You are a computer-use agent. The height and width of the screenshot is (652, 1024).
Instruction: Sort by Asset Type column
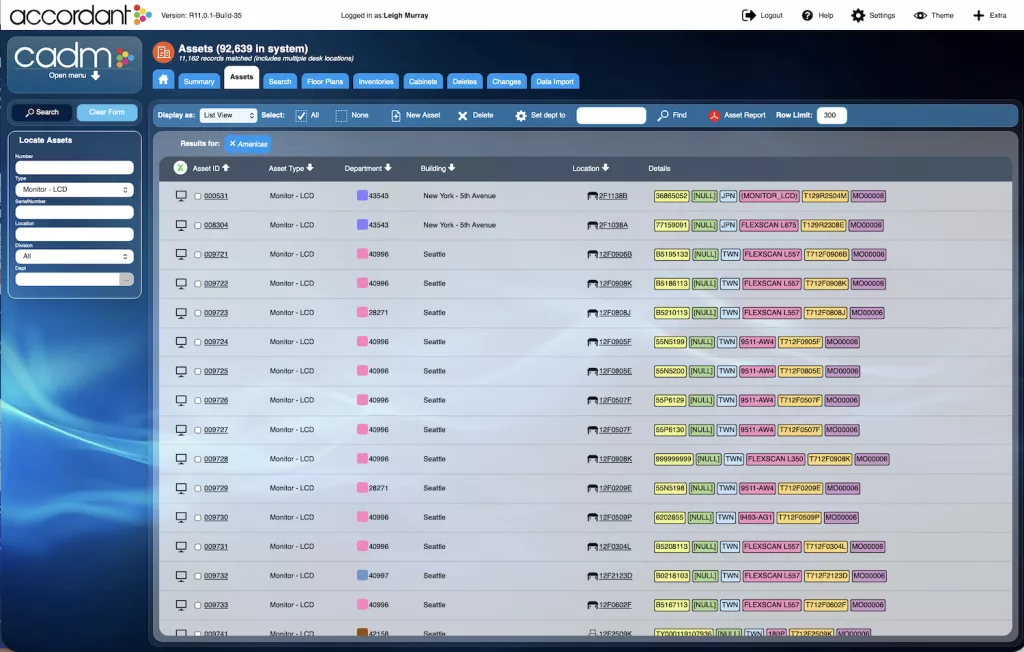point(291,168)
